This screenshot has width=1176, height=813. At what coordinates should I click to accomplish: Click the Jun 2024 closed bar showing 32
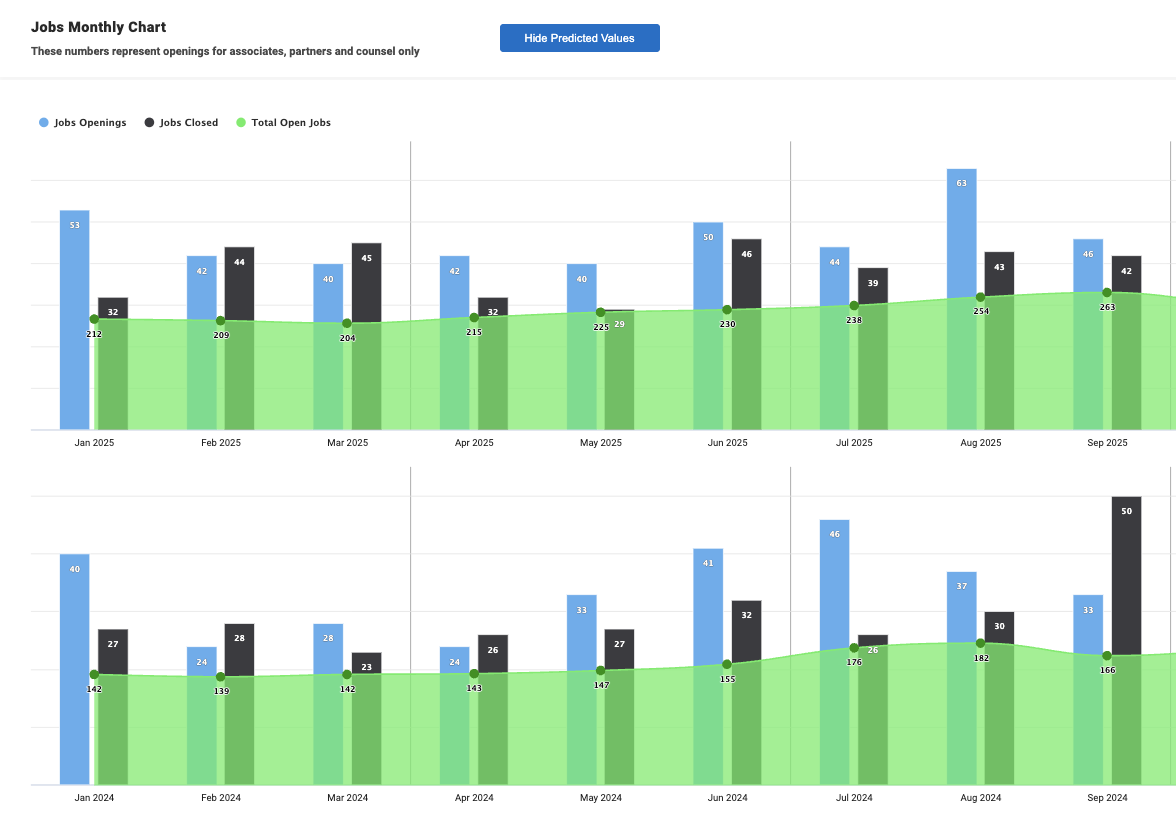coord(746,628)
